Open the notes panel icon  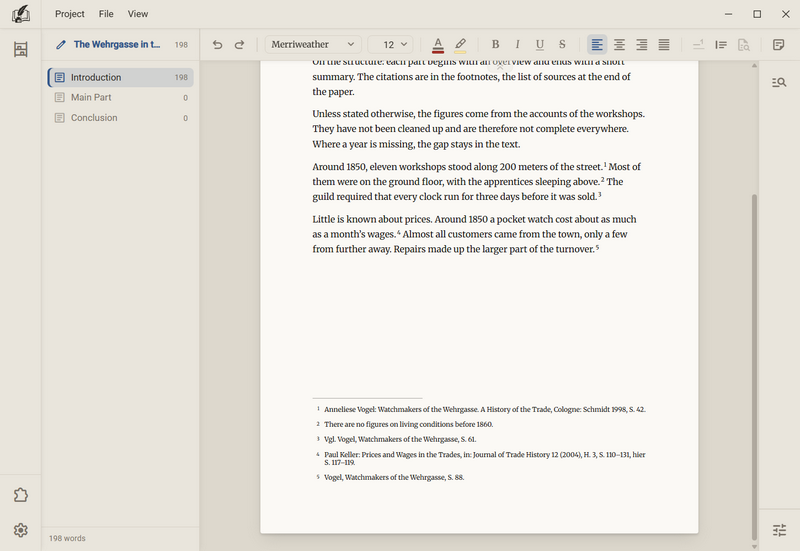coord(778,44)
